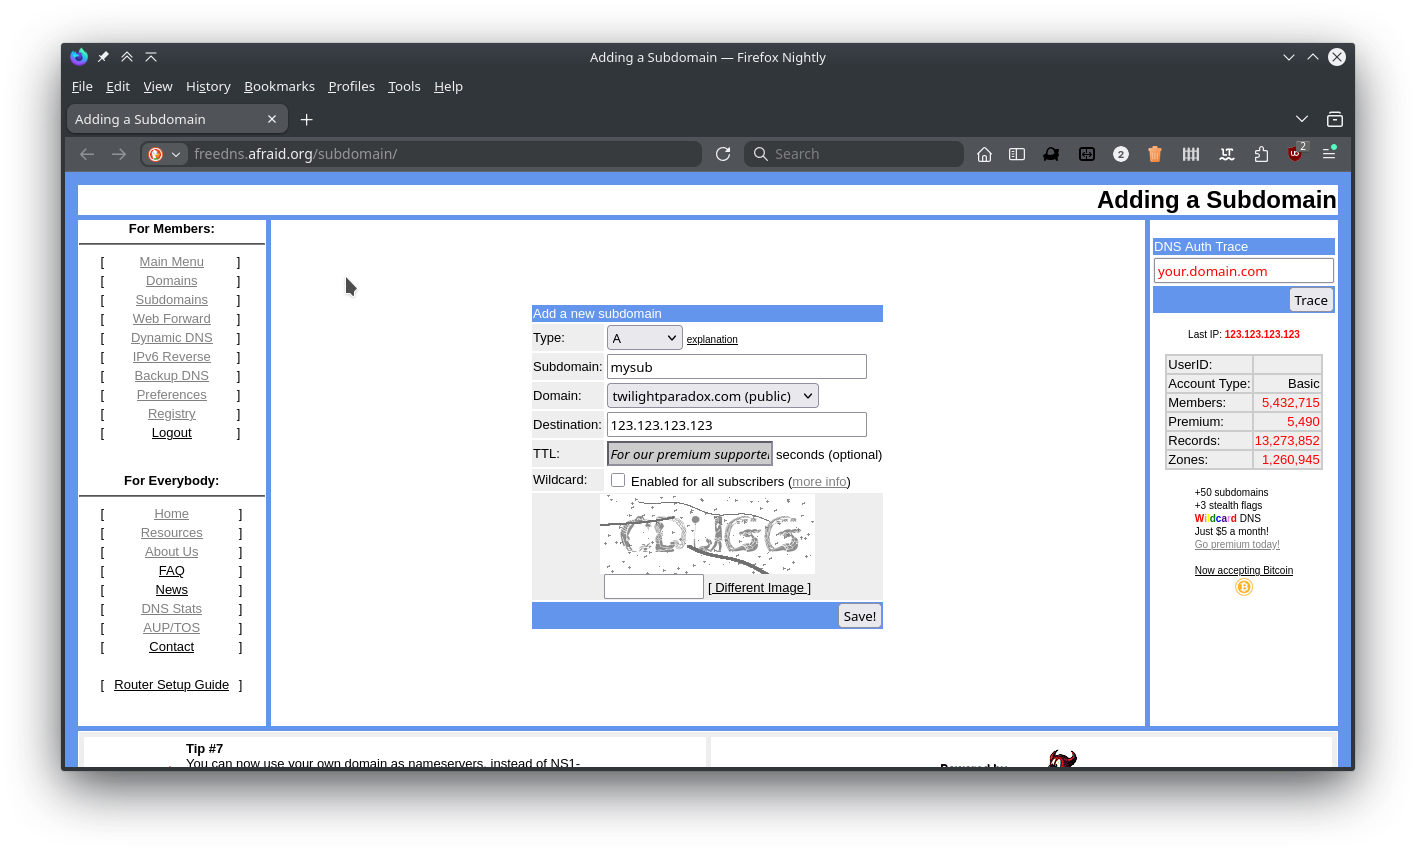Image resolution: width=1416 pixels, height=850 pixels.
Task: Open the Firefox application menu
Action: (x=1329, y=154)
